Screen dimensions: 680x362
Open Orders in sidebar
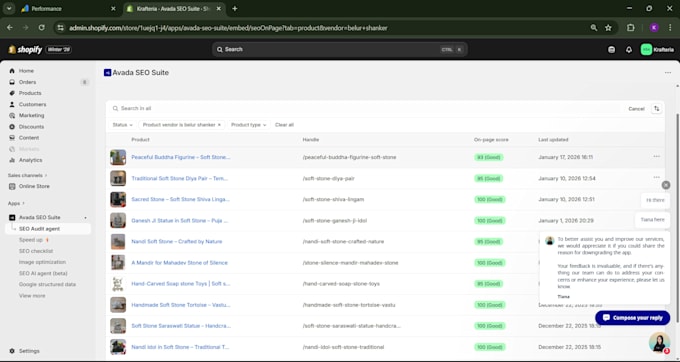click(27, 82)
